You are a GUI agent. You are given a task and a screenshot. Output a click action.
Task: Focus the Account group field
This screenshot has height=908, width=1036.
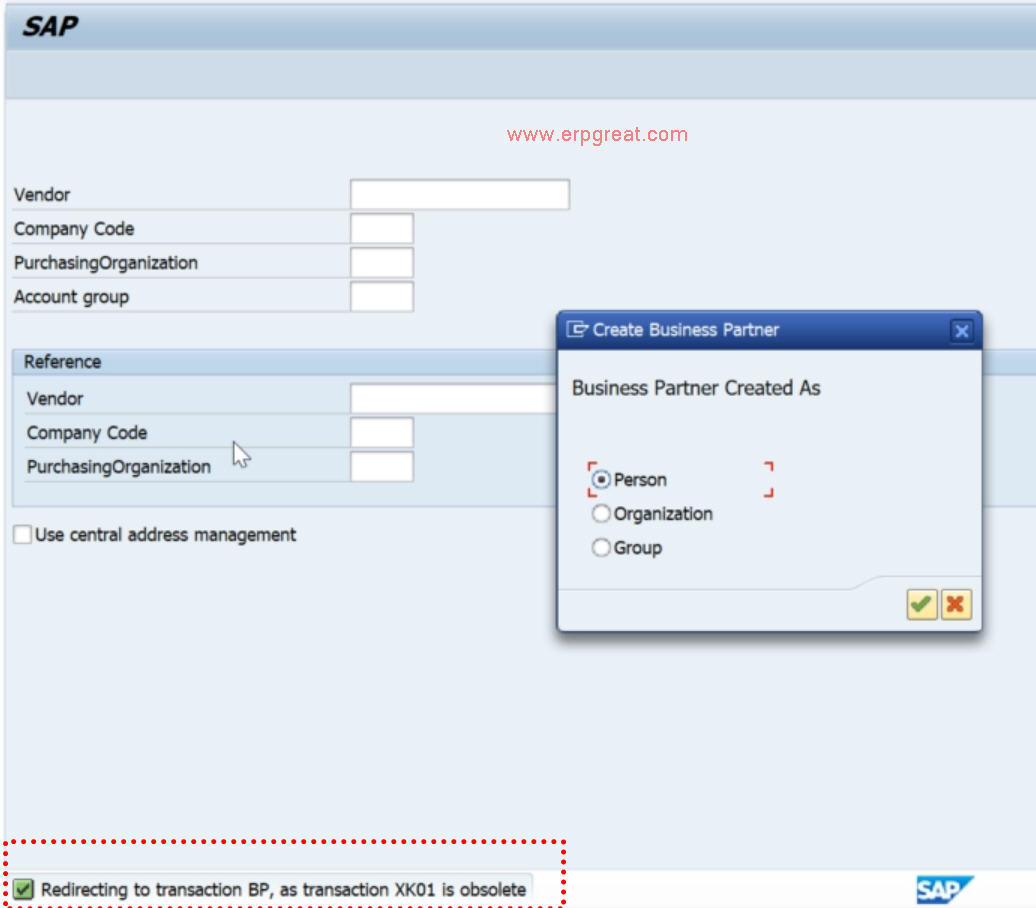click(x=382, y=296)
